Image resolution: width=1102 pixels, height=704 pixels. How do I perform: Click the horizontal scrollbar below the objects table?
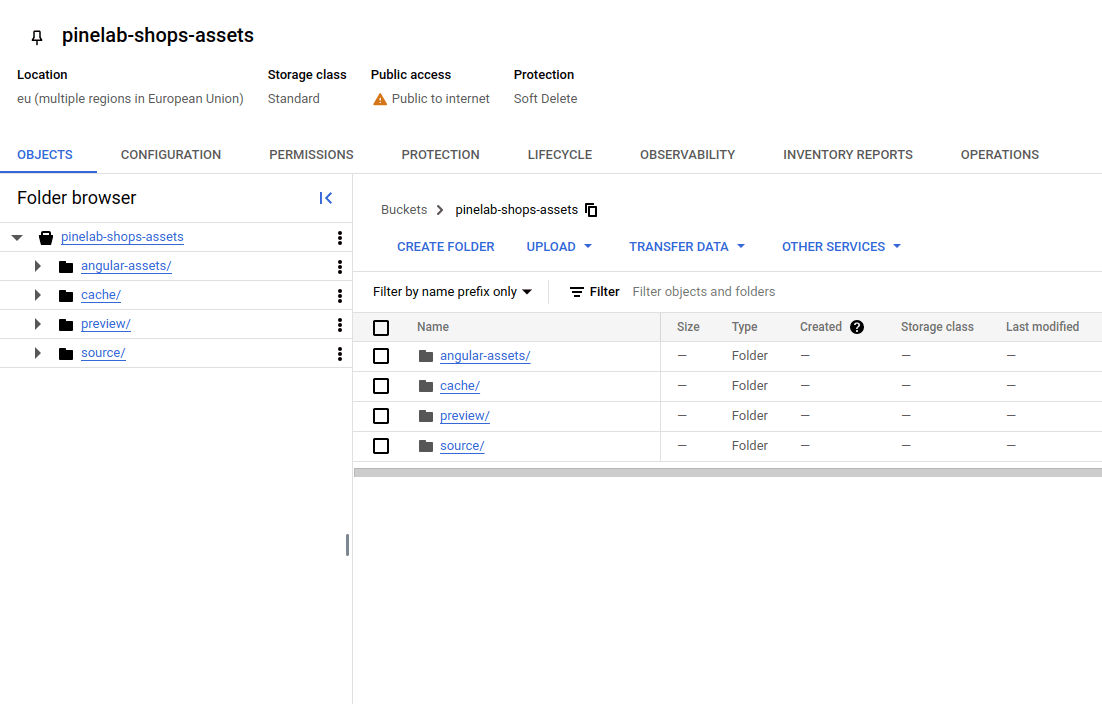[727, 473]
